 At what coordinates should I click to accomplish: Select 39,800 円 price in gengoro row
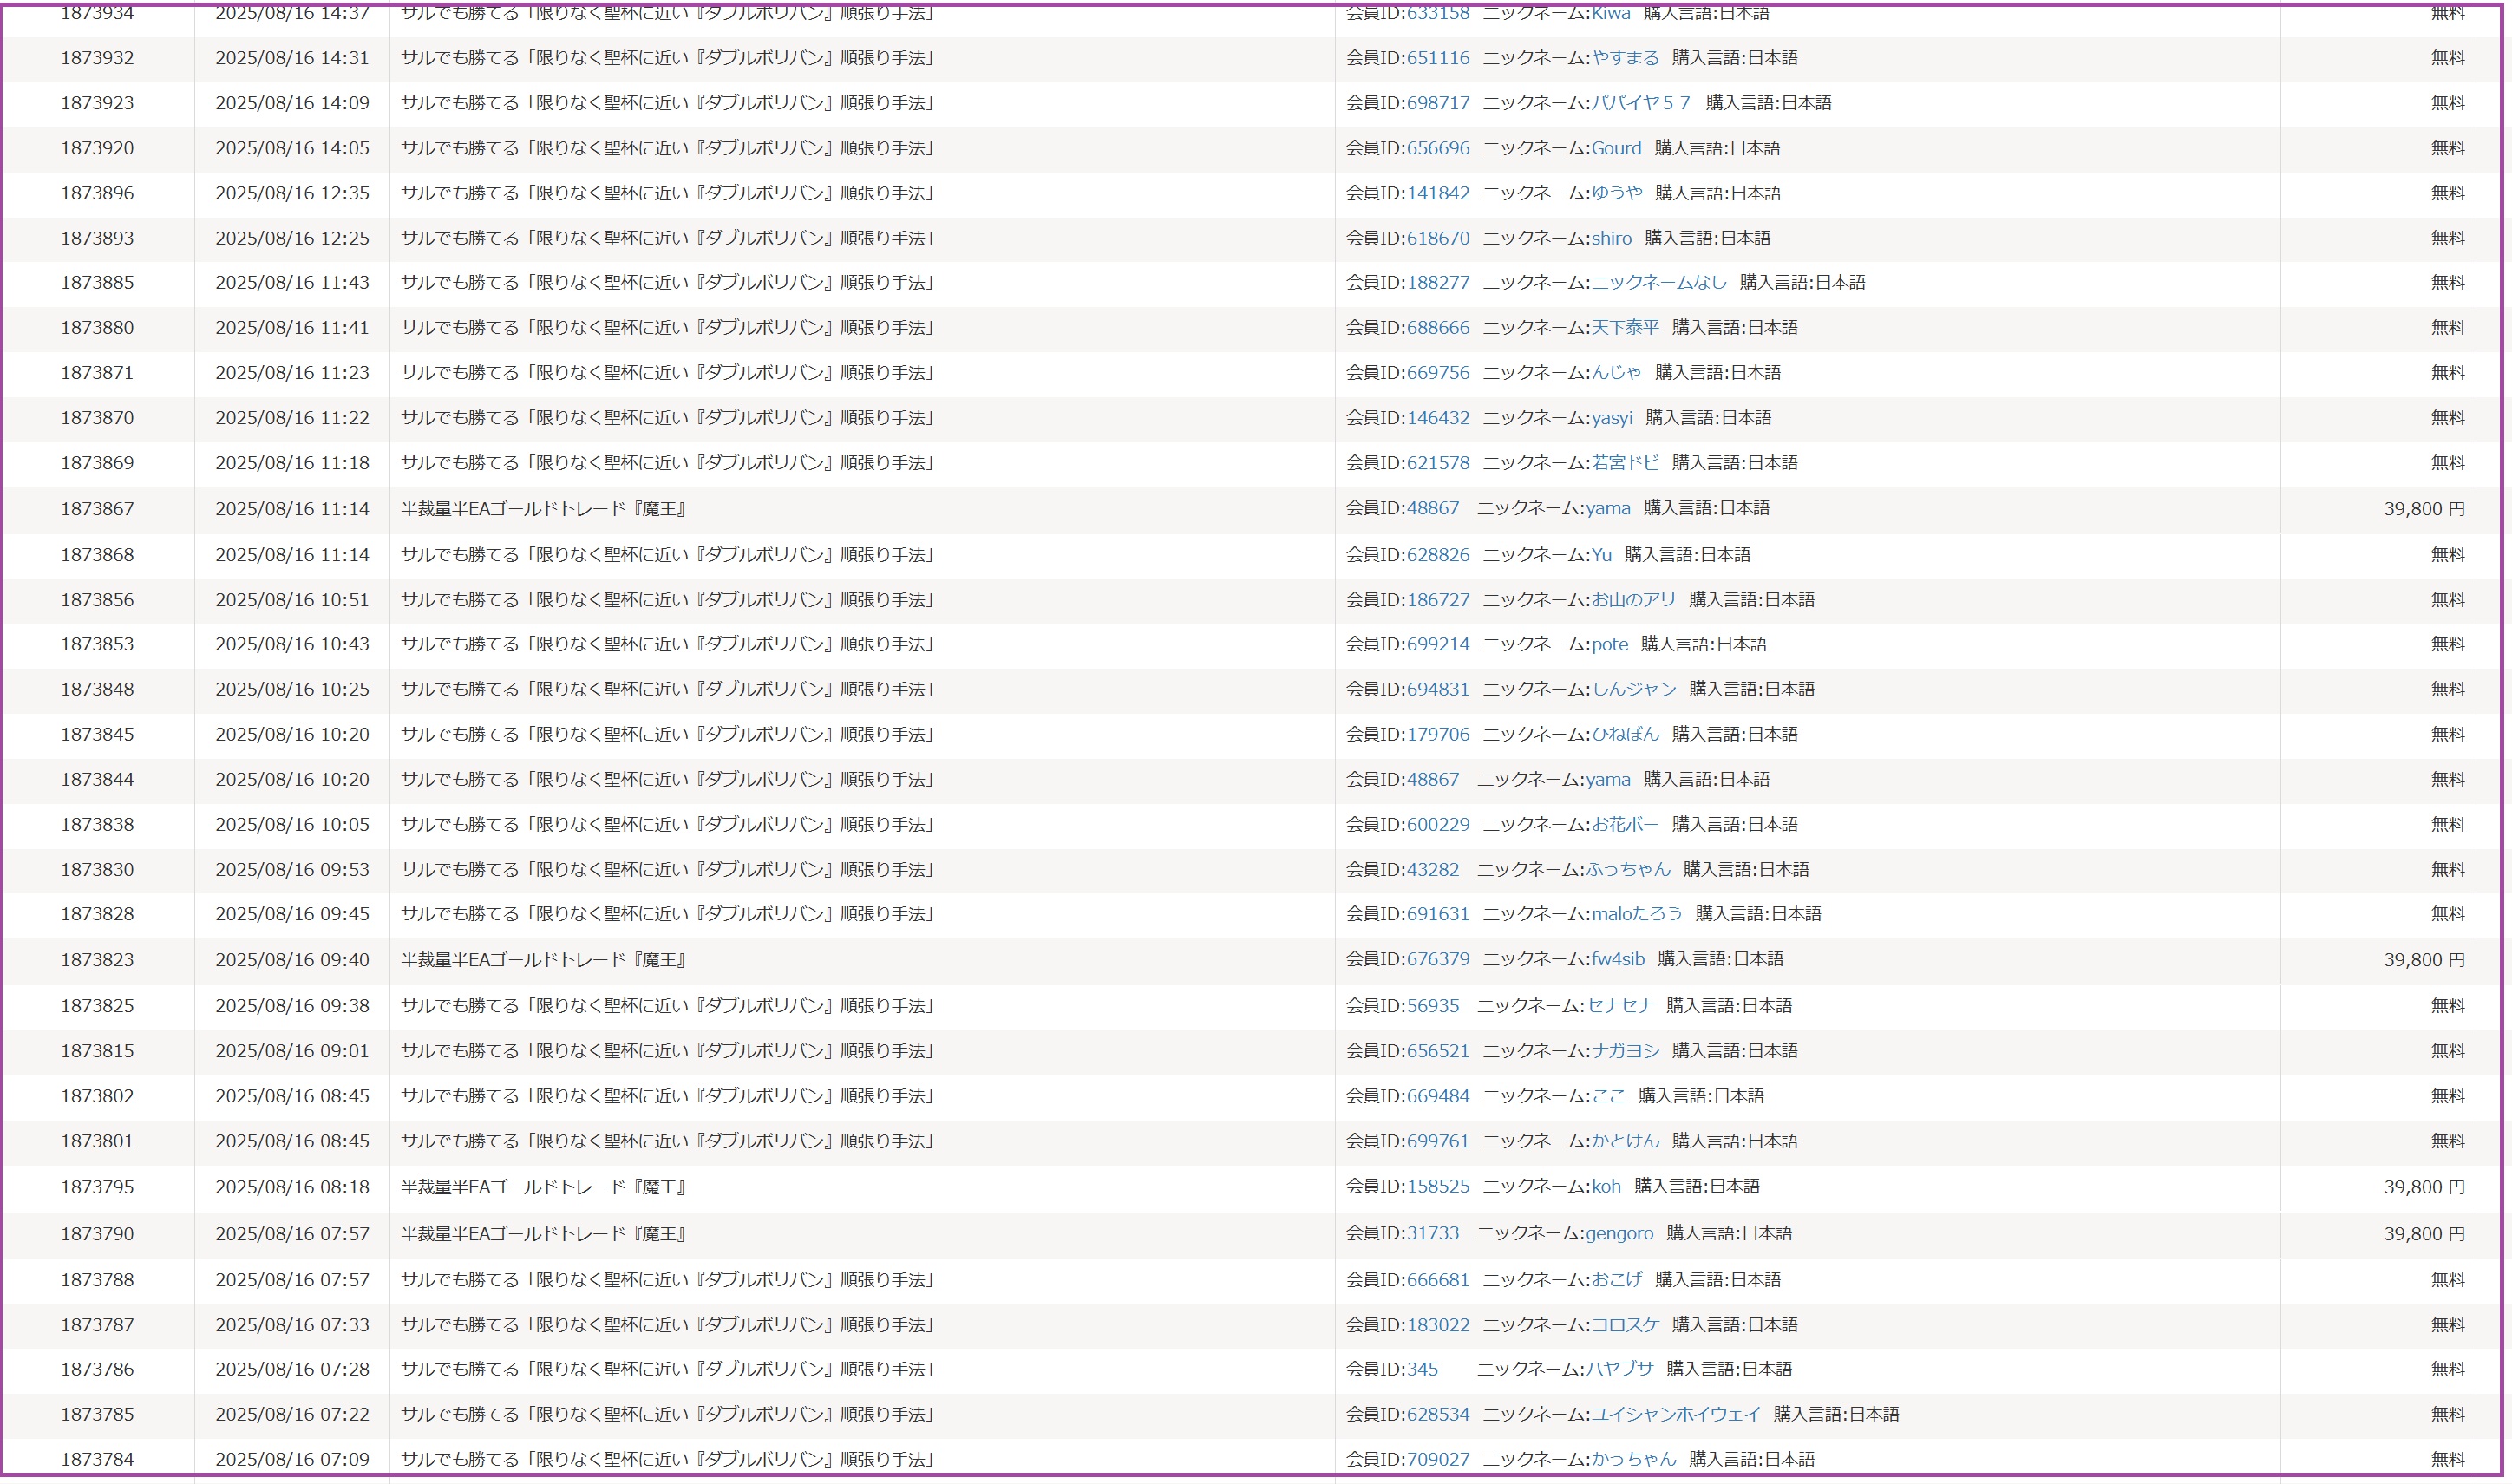[2424, 1234]
